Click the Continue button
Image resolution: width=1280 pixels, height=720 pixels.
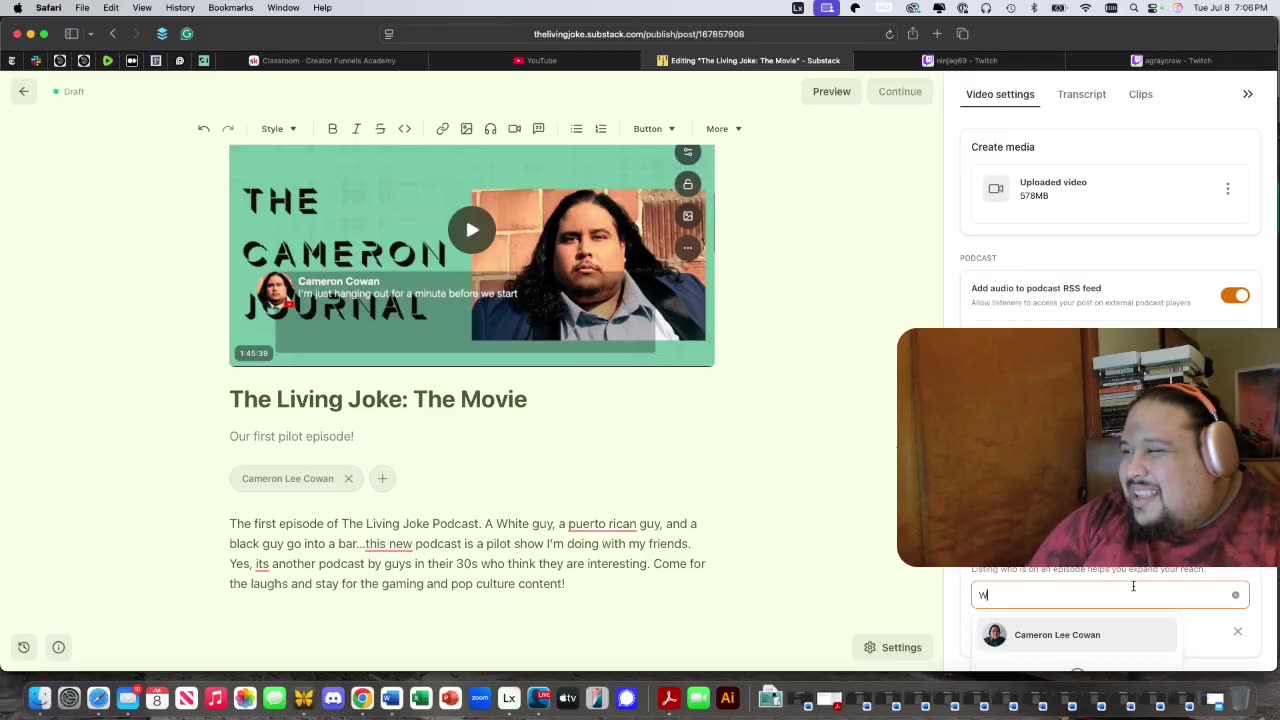point(900,92)
